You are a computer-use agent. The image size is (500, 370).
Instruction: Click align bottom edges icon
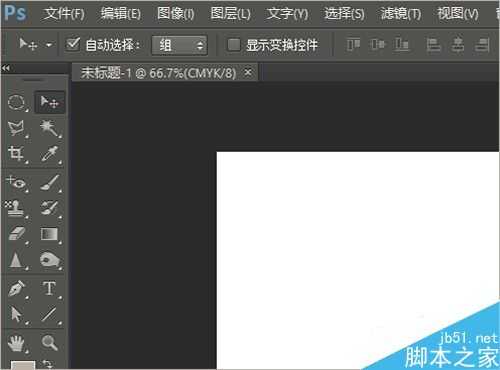(x=401, y=44)
